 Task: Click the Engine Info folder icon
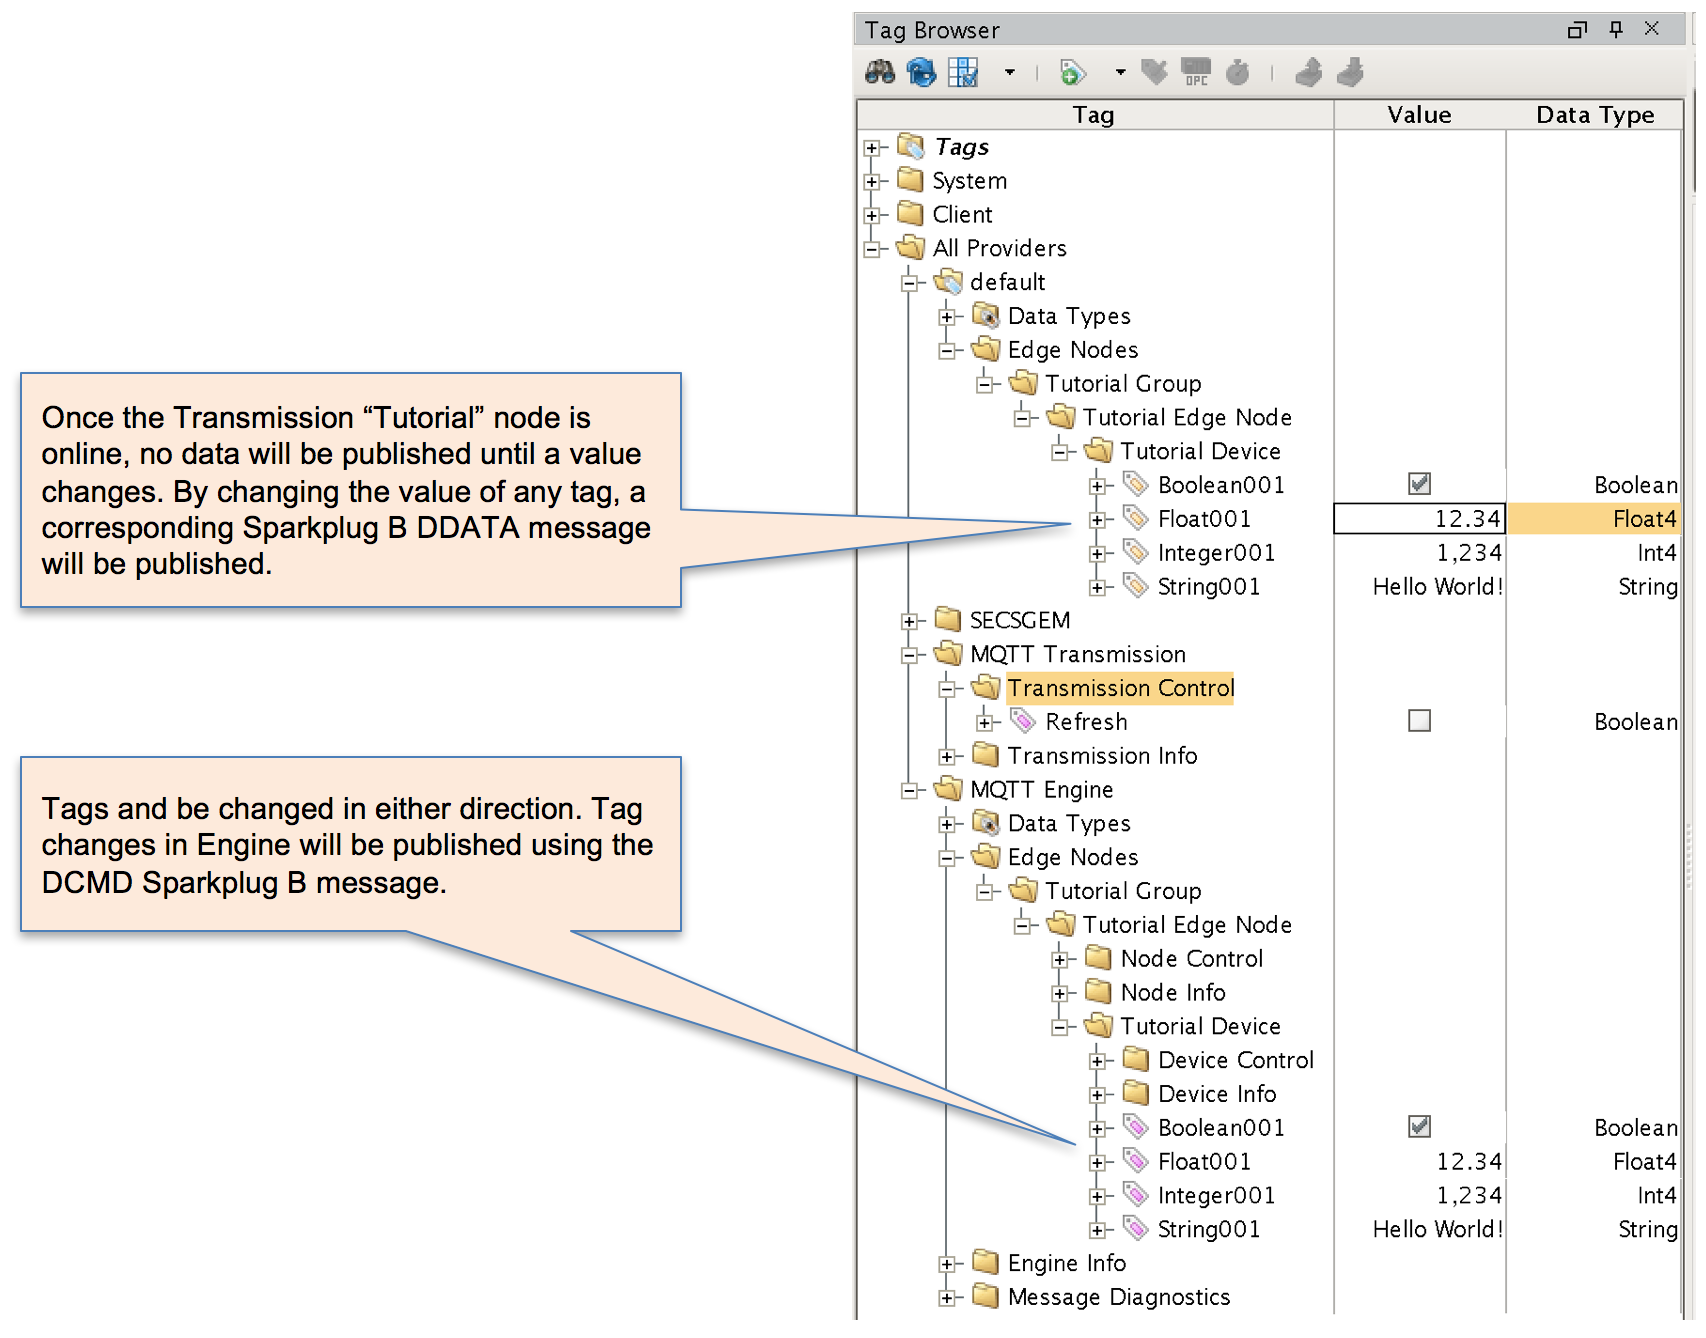(x=986, y=1262)
